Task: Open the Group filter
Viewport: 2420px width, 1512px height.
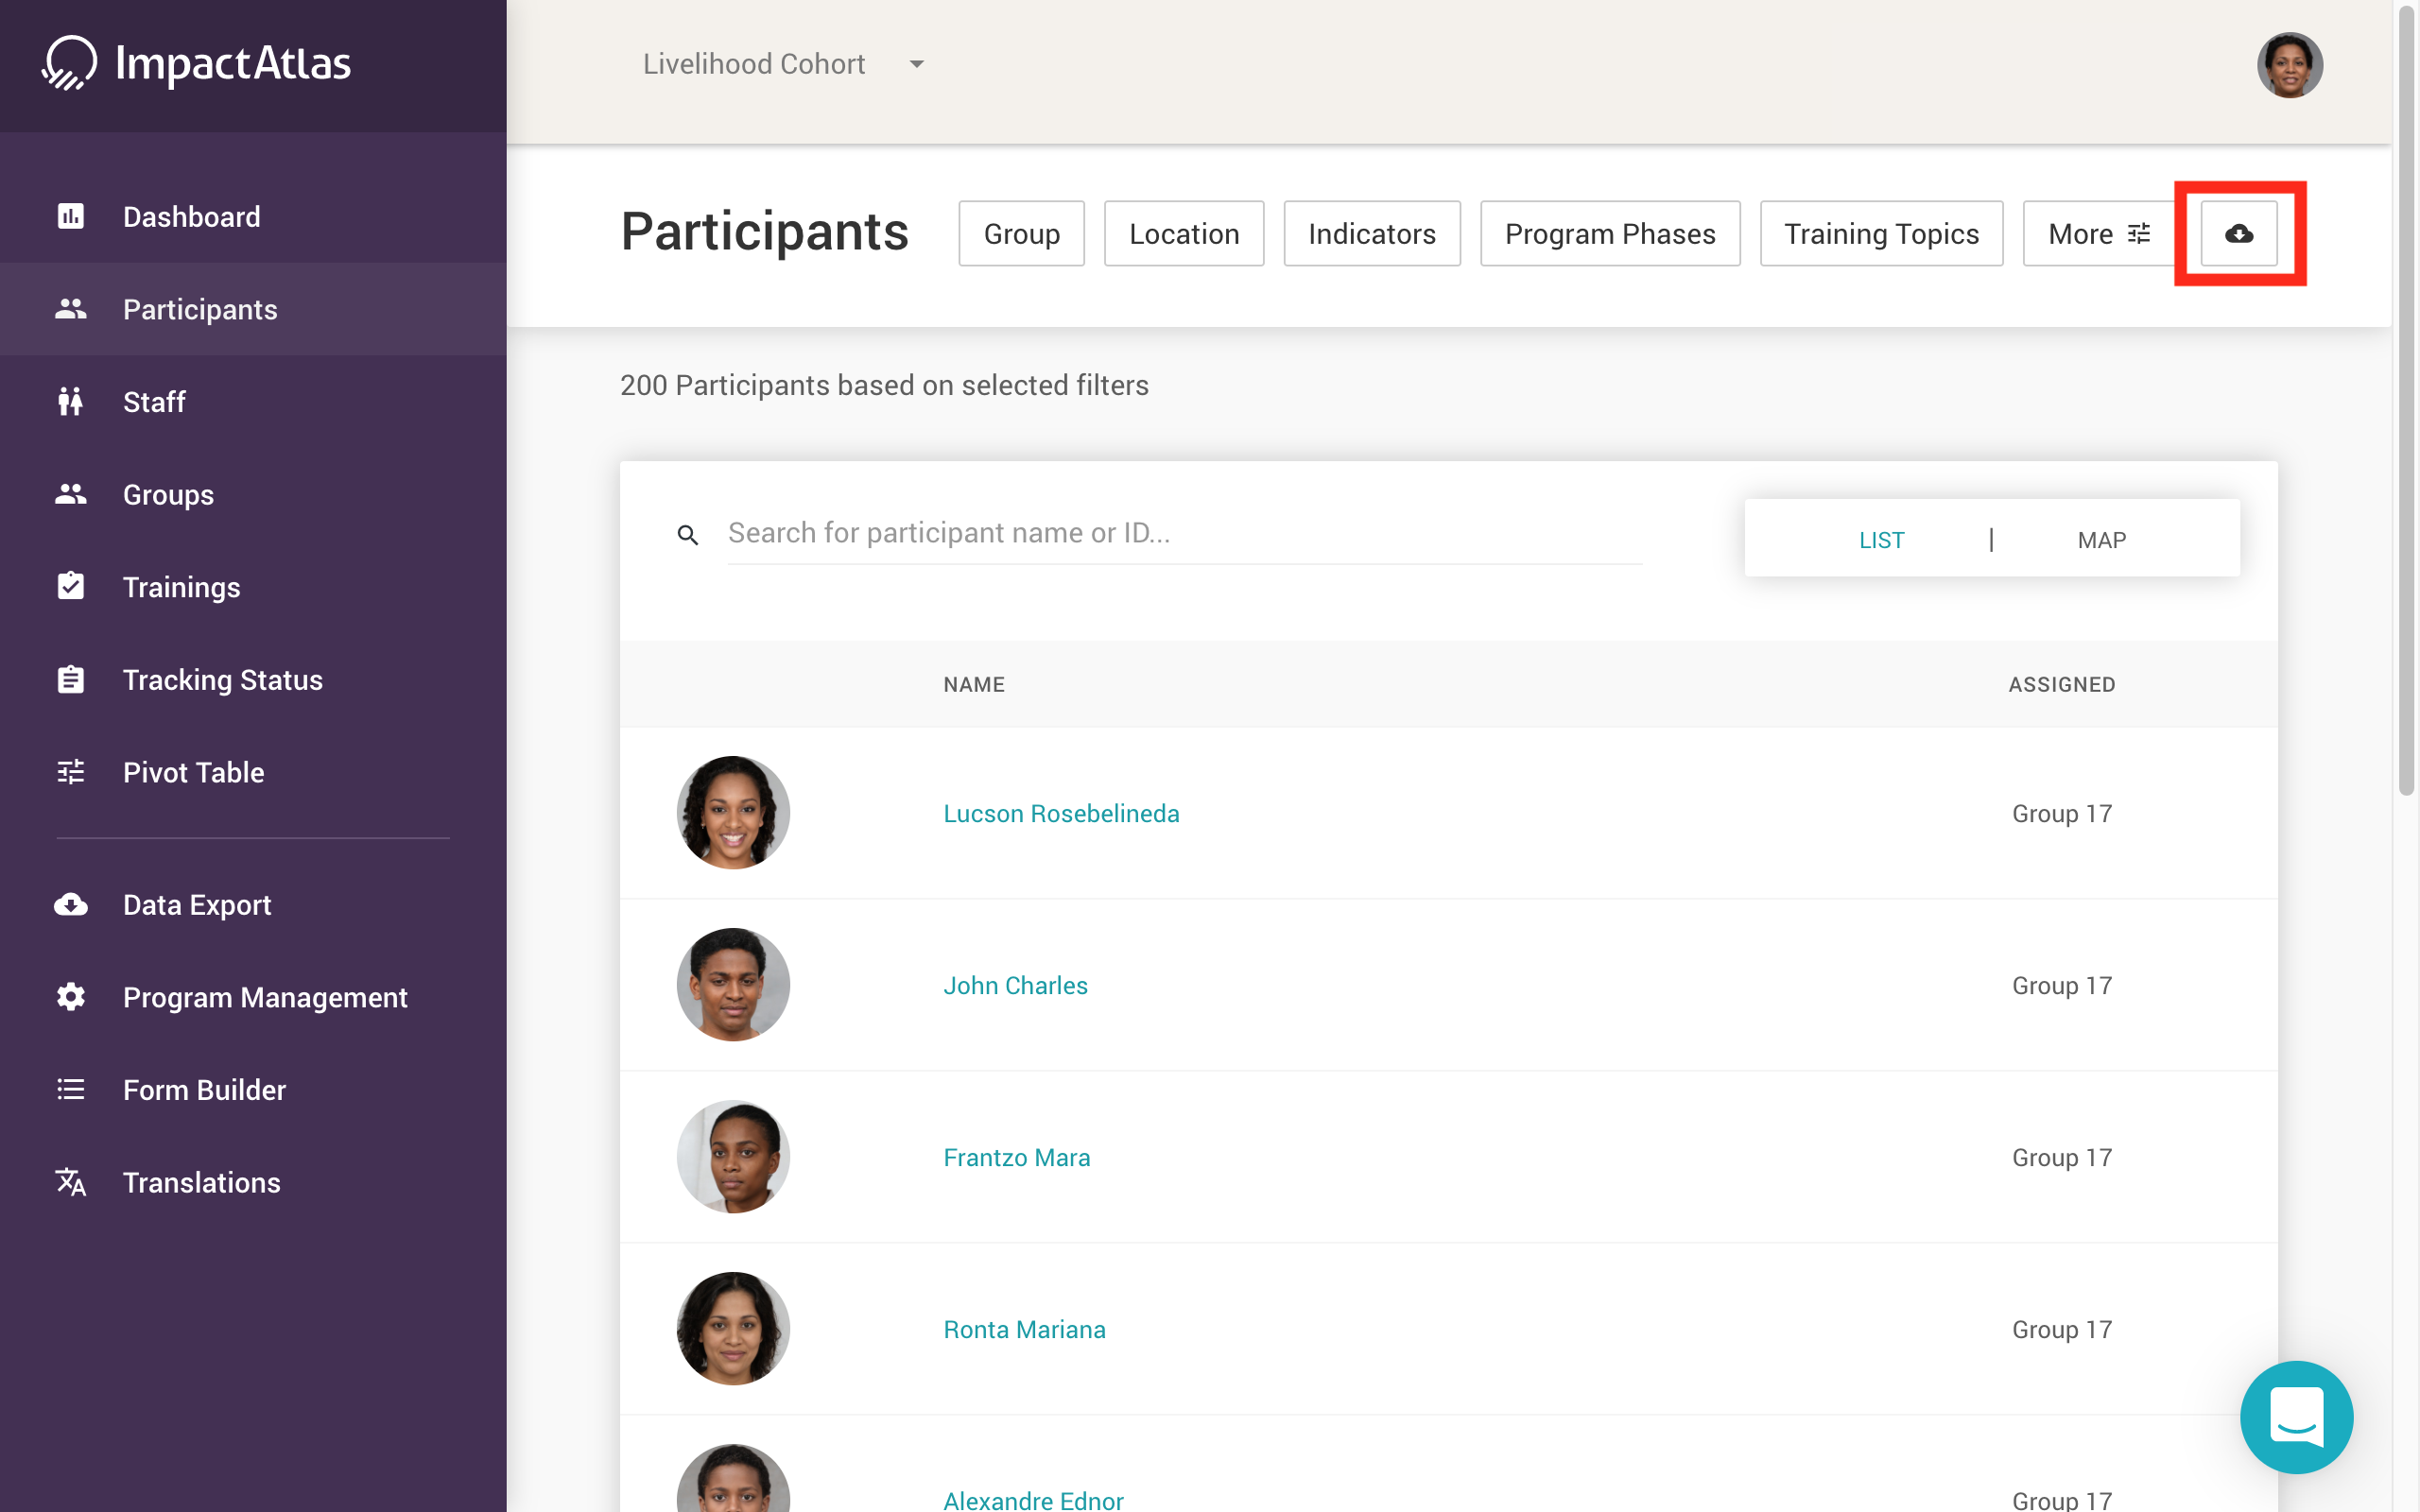Action: [x=1021, y=233]
